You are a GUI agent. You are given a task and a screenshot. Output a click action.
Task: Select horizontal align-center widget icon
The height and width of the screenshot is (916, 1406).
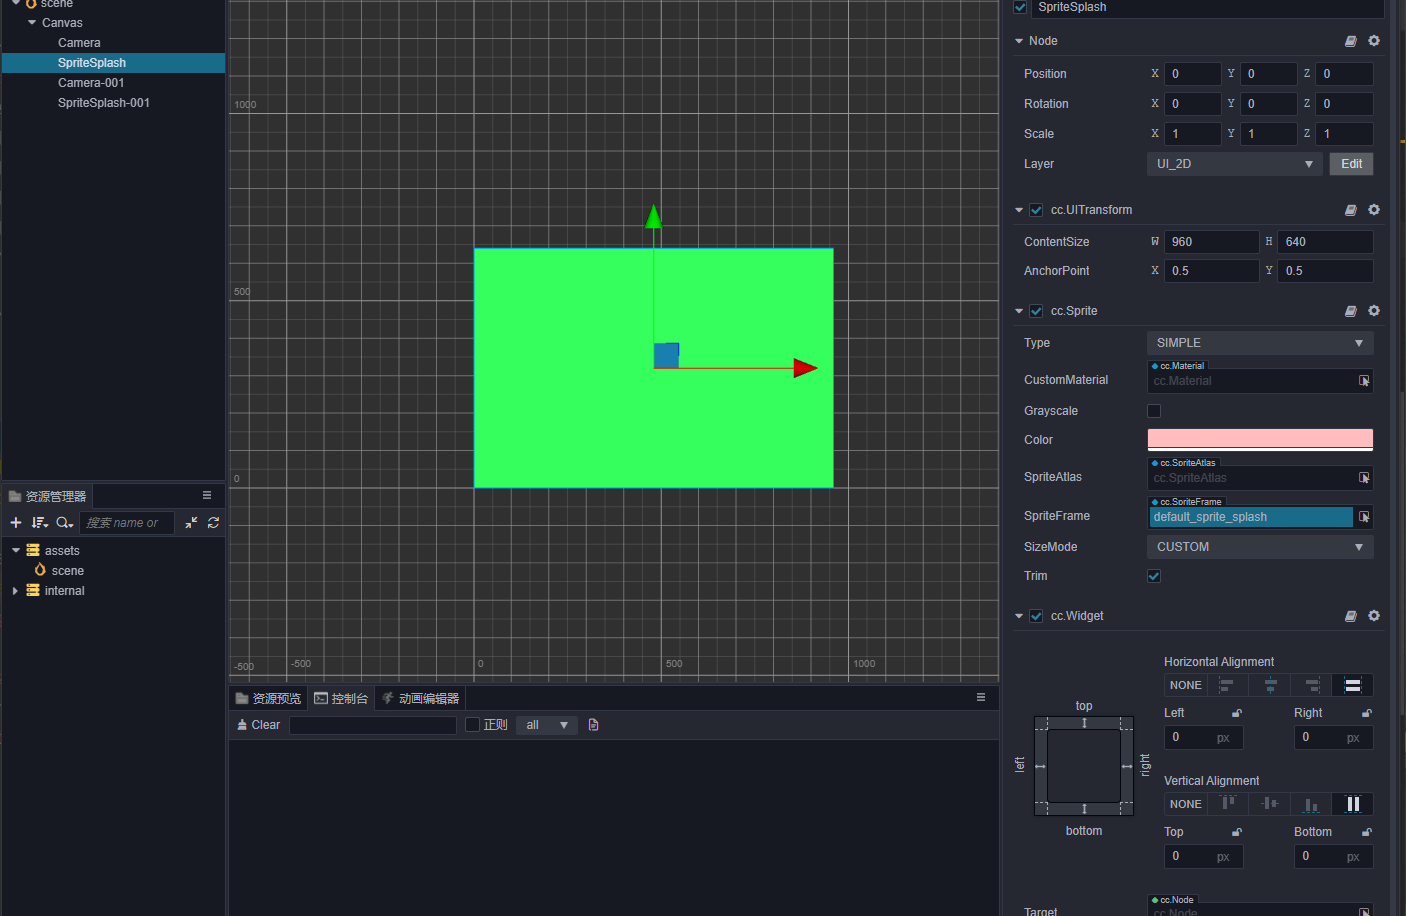click(1270, 685)
